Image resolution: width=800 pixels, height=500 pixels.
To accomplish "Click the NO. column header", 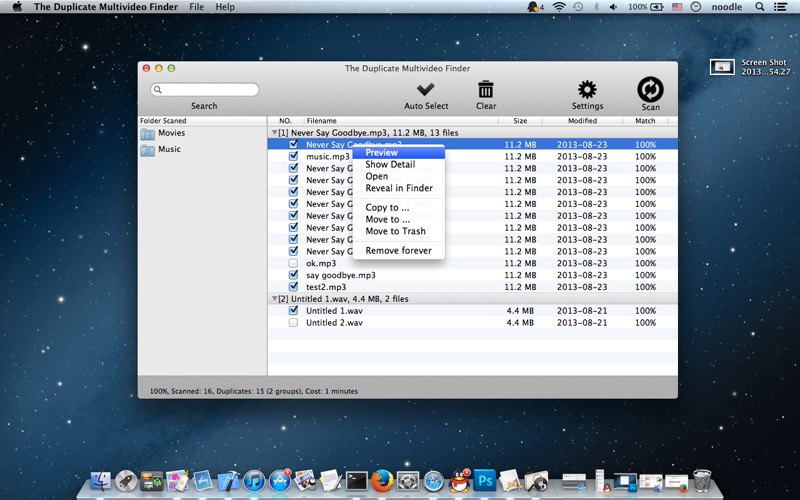I will click(x=286, y=121).
